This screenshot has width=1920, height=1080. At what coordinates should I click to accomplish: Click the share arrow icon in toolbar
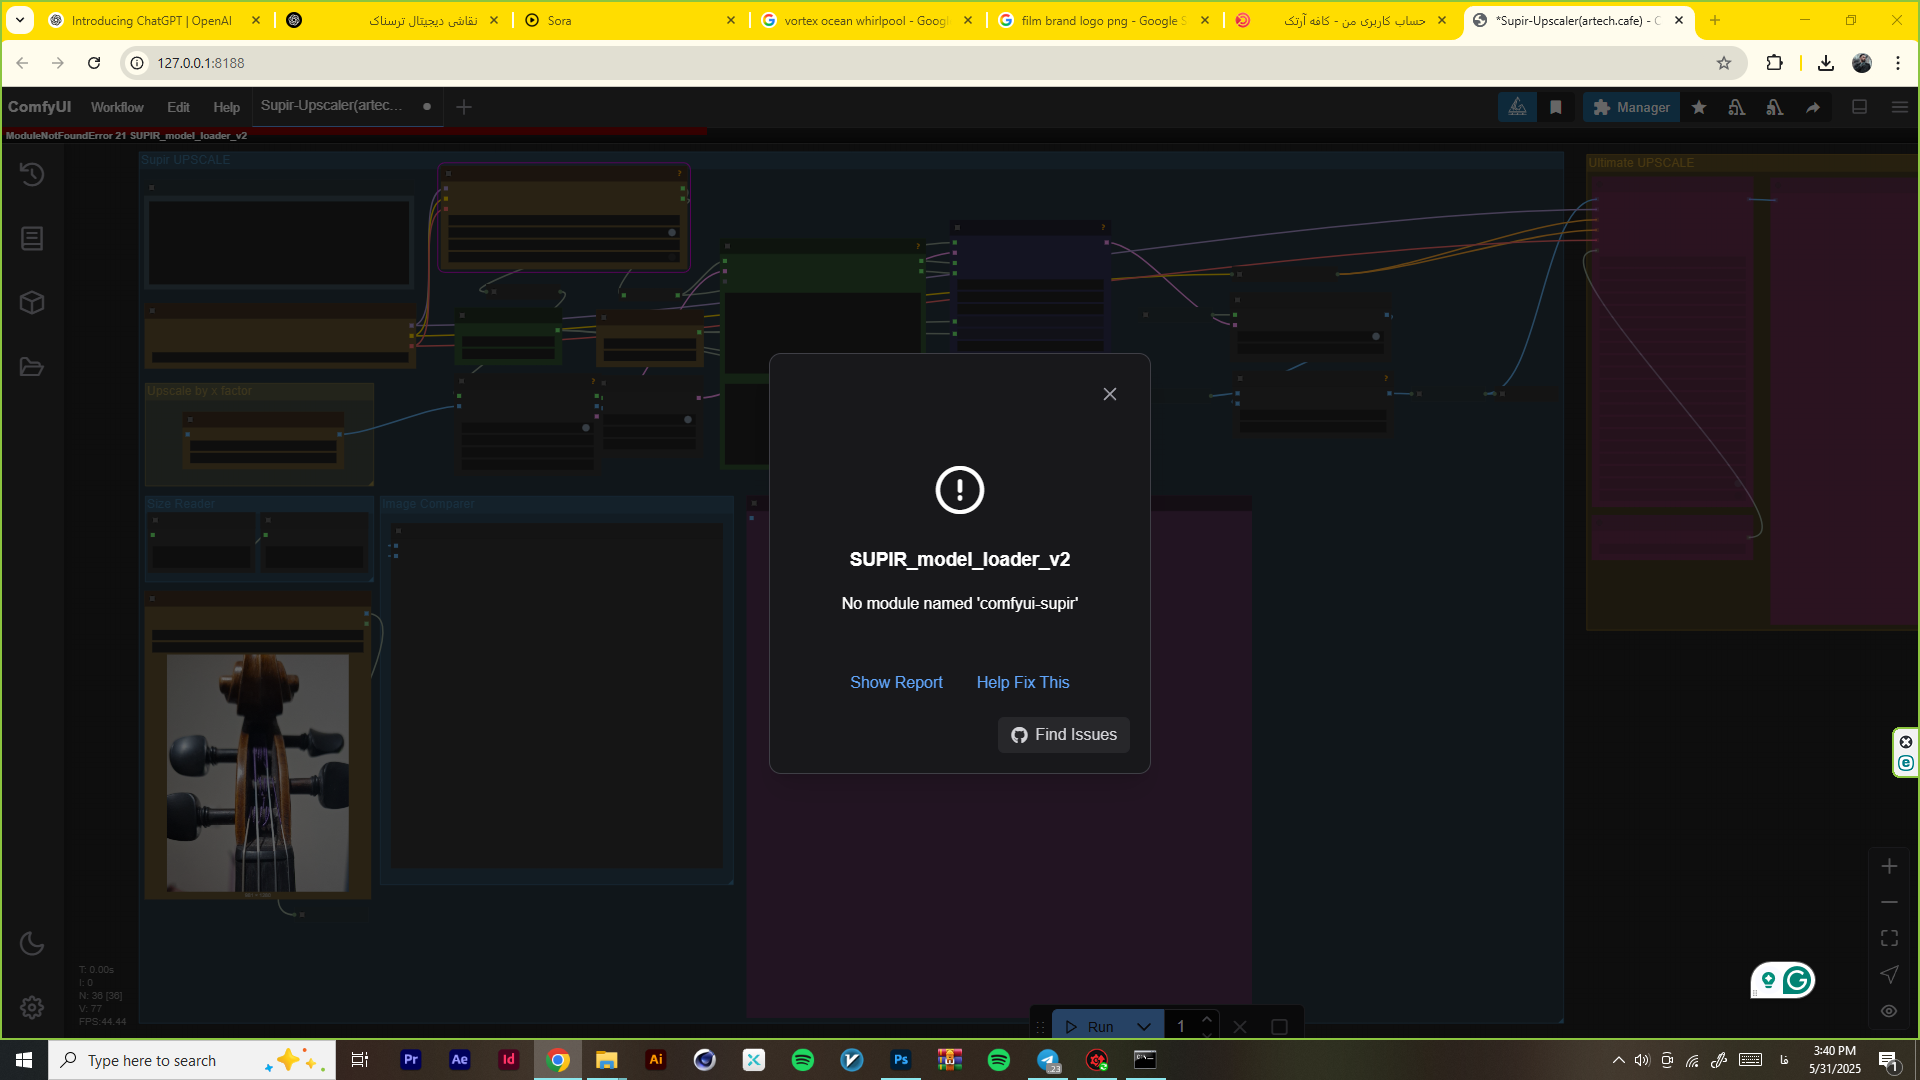[1813, 107]
